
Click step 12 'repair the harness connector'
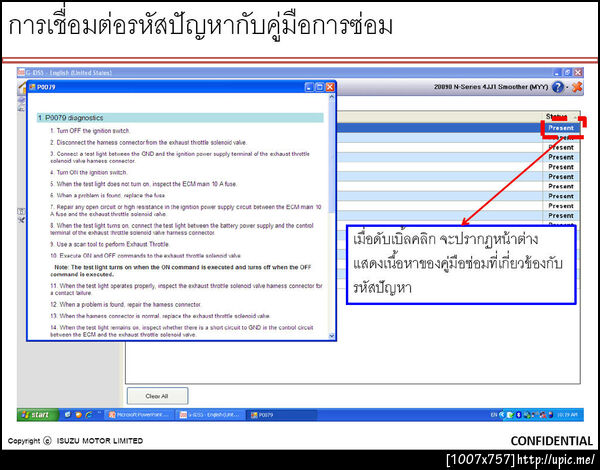pos(126,305)
